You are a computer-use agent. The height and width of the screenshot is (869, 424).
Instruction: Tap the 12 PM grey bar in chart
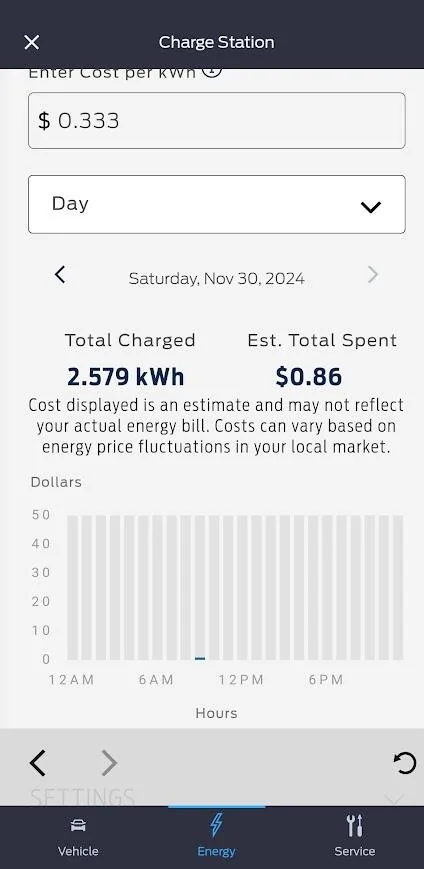pos(243,587)
